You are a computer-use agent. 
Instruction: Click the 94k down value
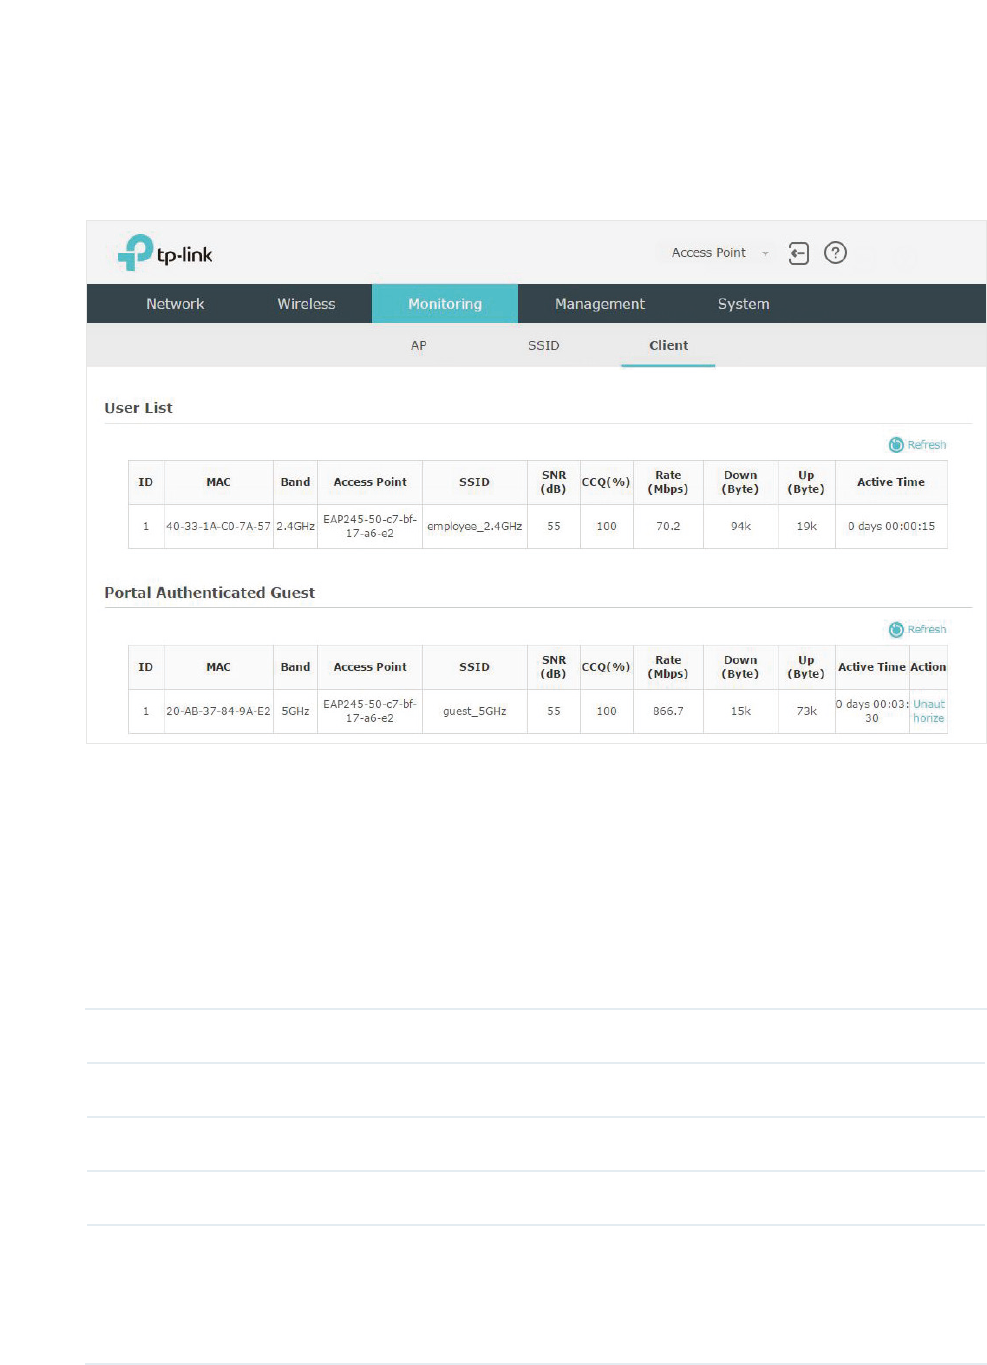[740, 526]
